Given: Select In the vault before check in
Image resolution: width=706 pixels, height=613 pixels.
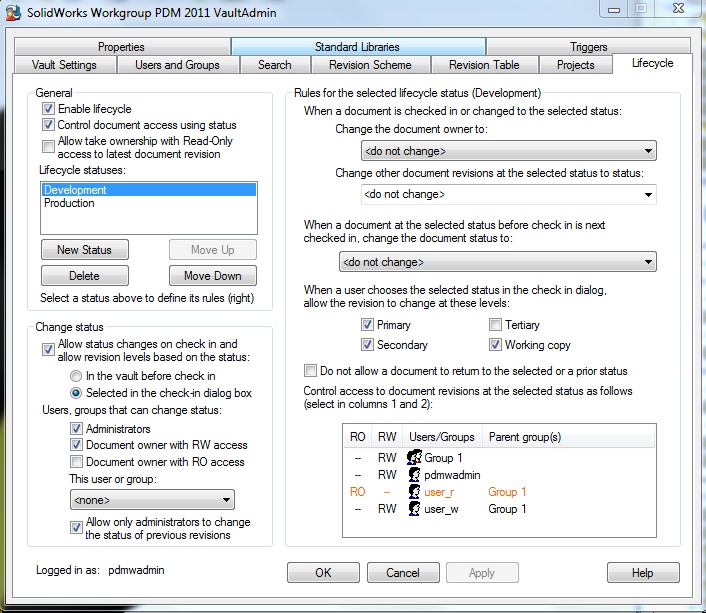Looking at the screenshot, I should coord(76,376).
